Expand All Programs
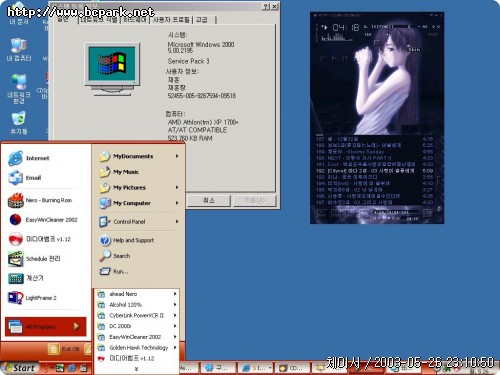Viewport: 500px width, 375px height. (45, 327)
